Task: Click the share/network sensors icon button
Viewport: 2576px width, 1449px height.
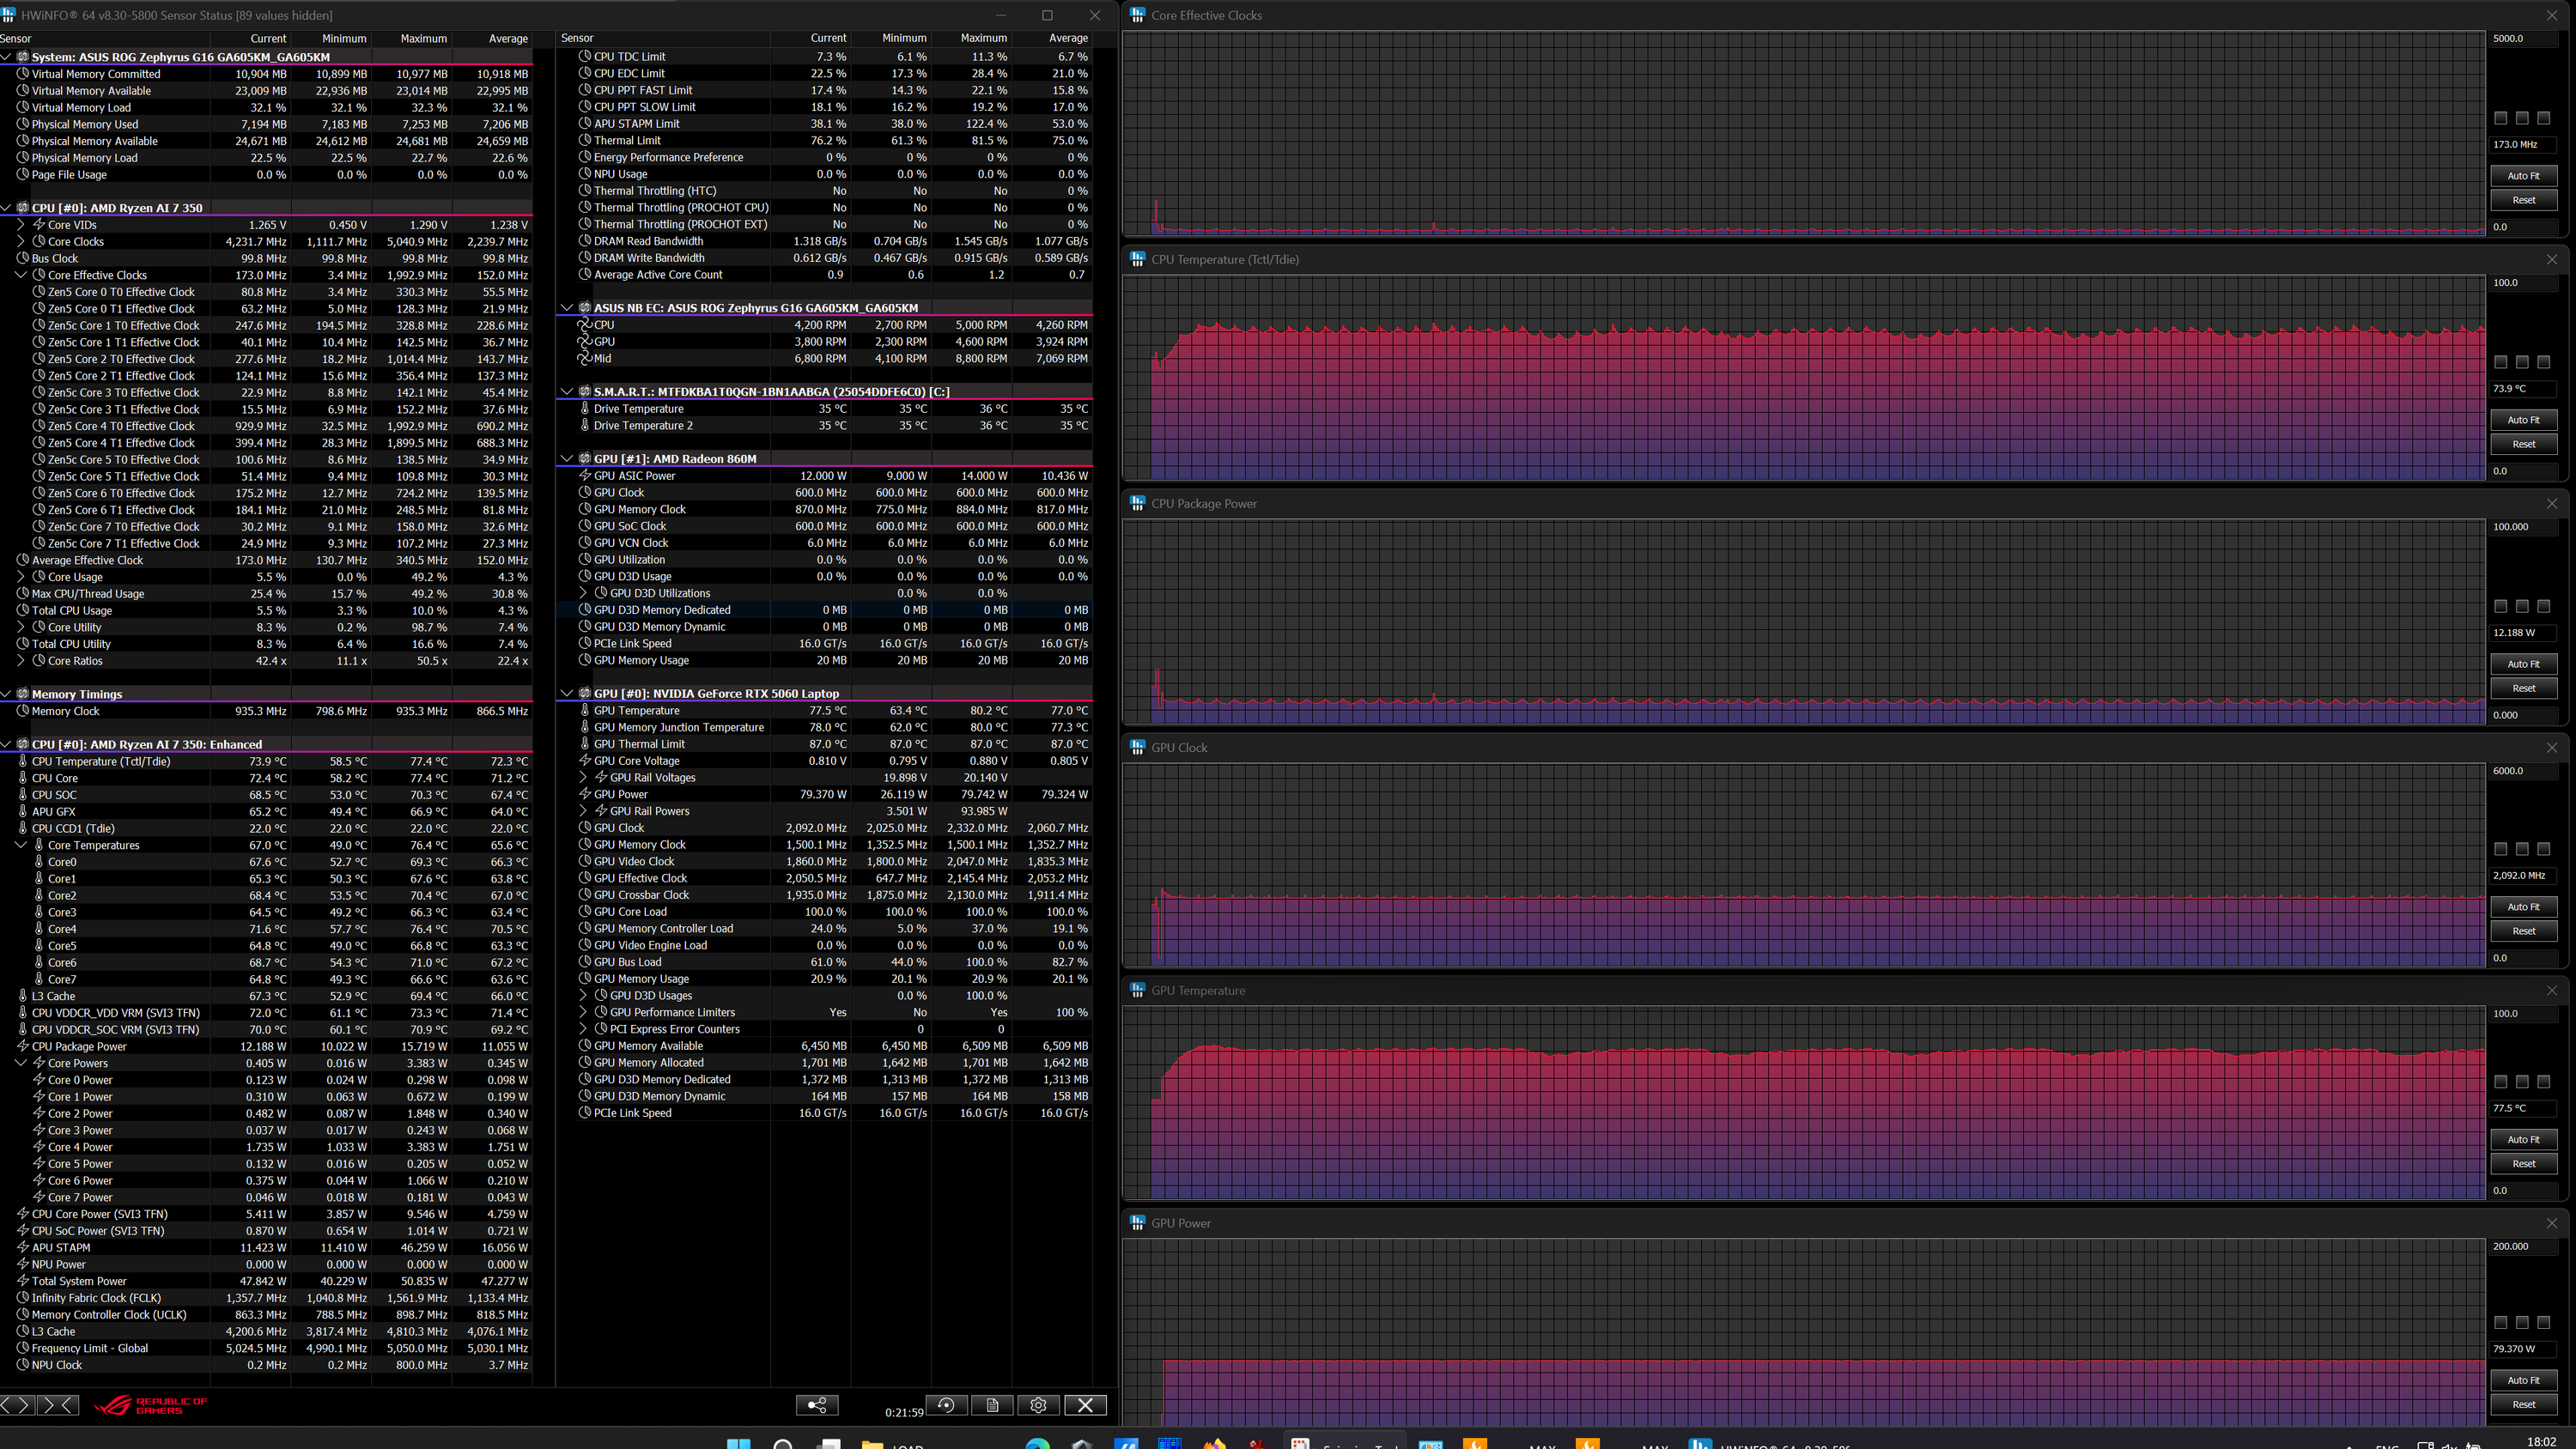Action: click(x=816, y=1405)
